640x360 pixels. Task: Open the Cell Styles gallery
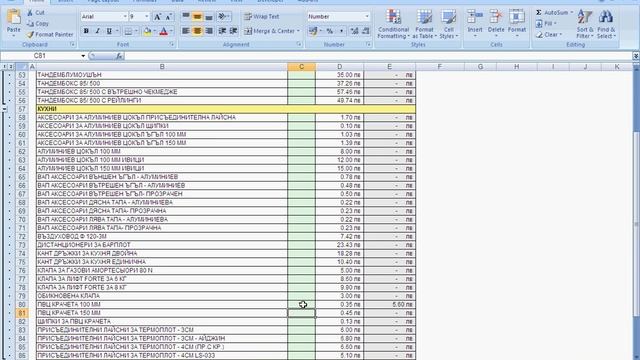point(449,24)
